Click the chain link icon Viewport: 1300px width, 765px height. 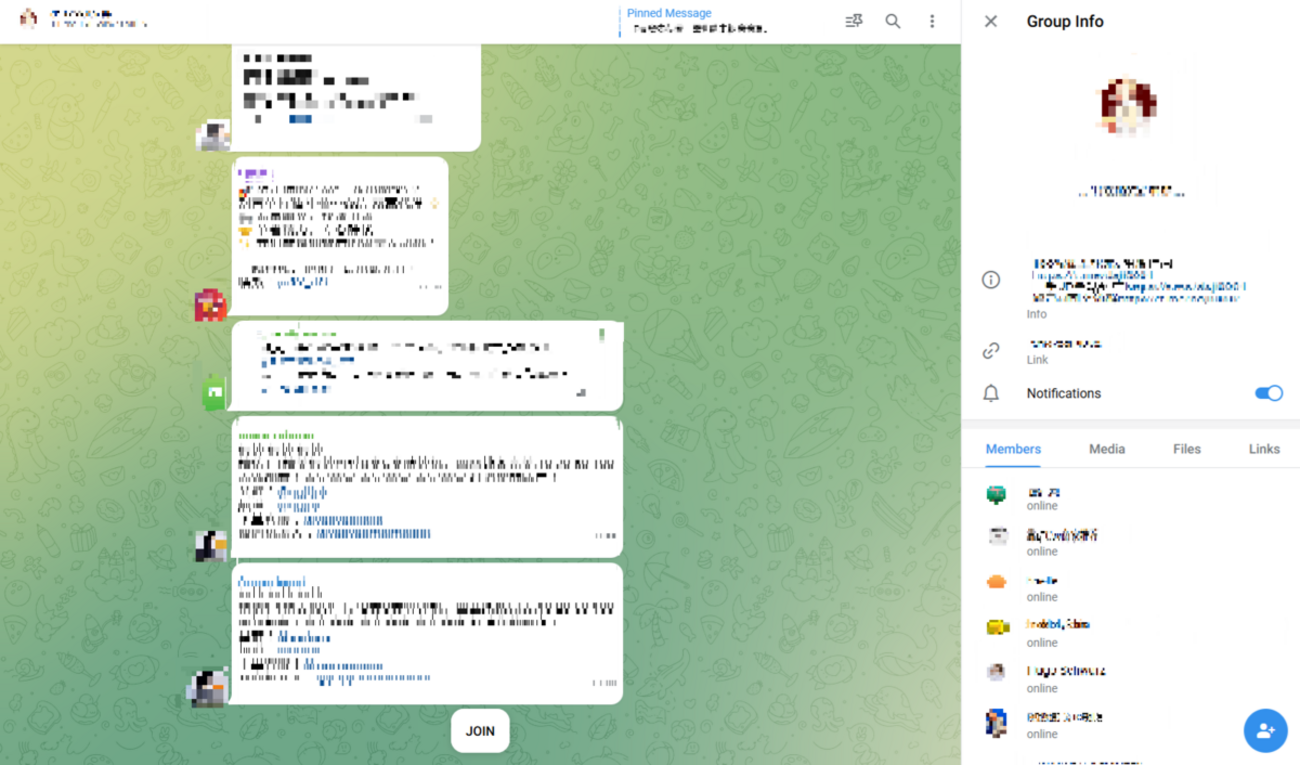pyautogui.click(x=991, y=351)
